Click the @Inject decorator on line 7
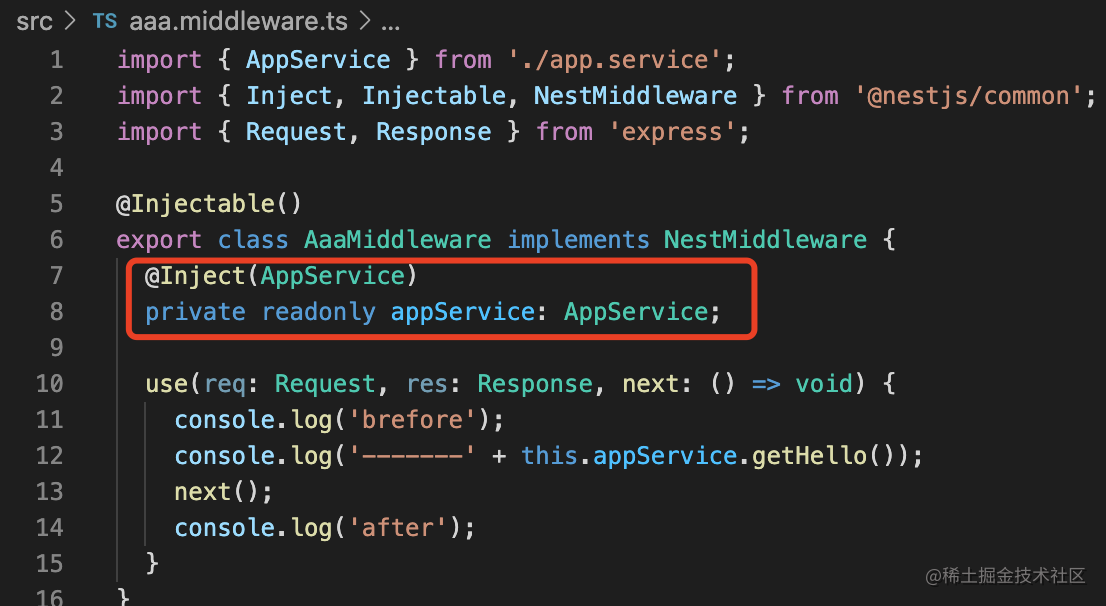This screenshot has height=606, width=1106. tap(195, 275)
